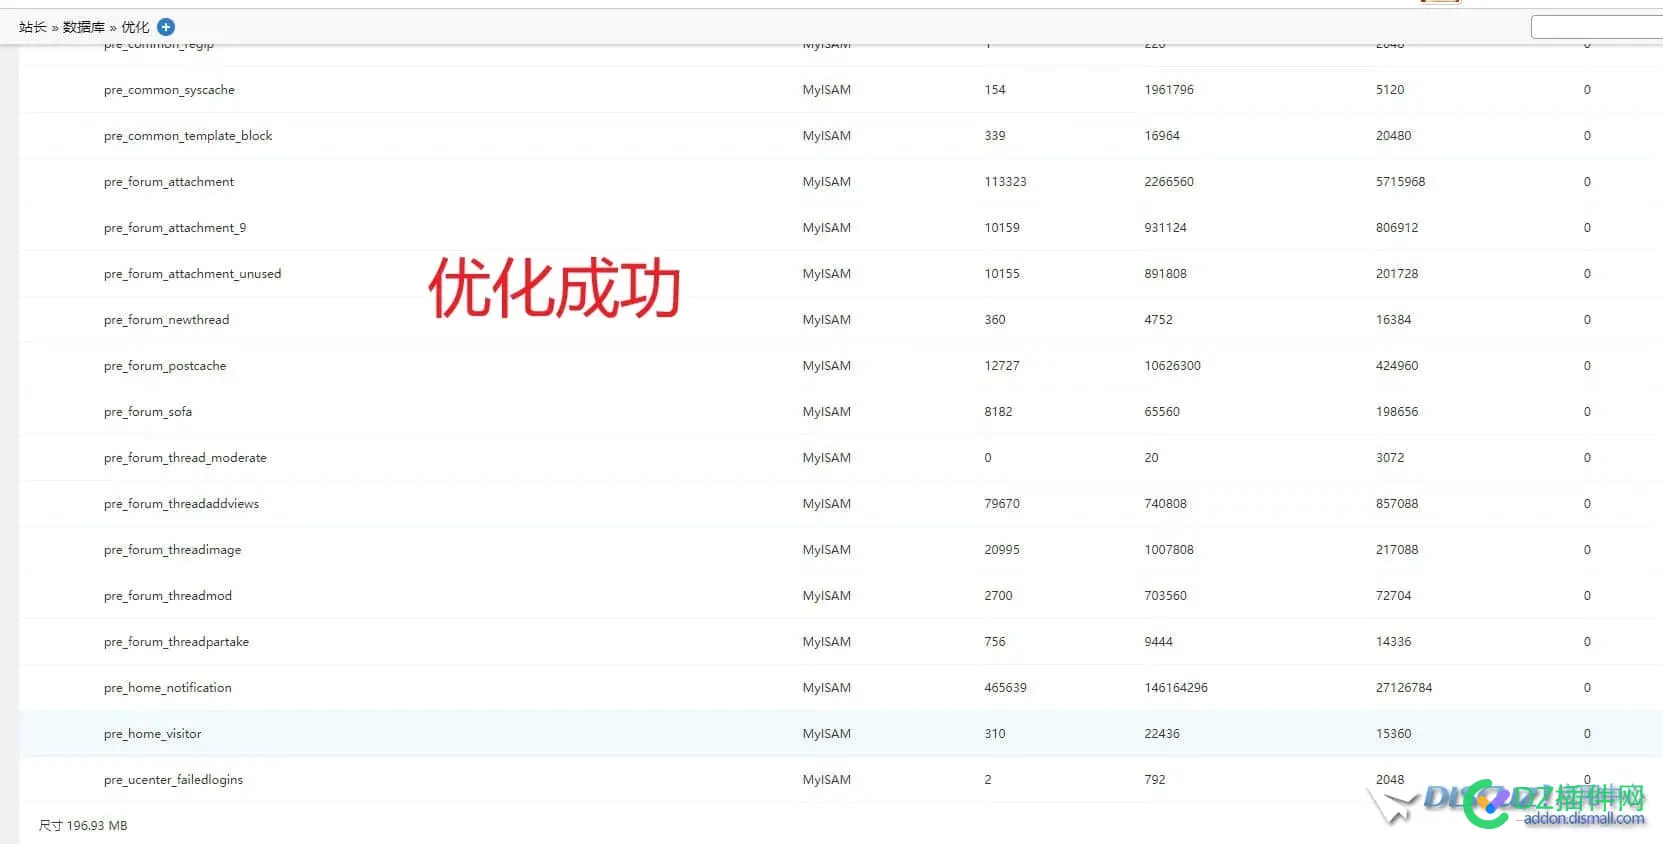1663x844 pixels.
Task: Click data value 146164296 in notification row
Action: [1176, 688]
